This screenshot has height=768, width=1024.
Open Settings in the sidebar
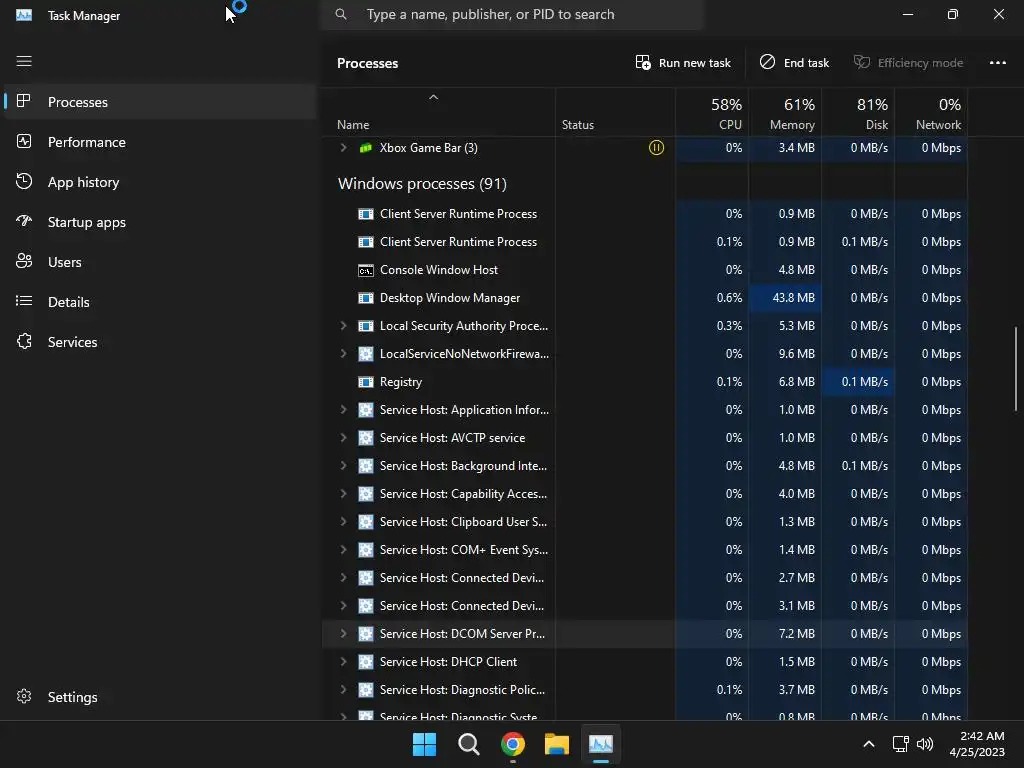coord(160,697)
